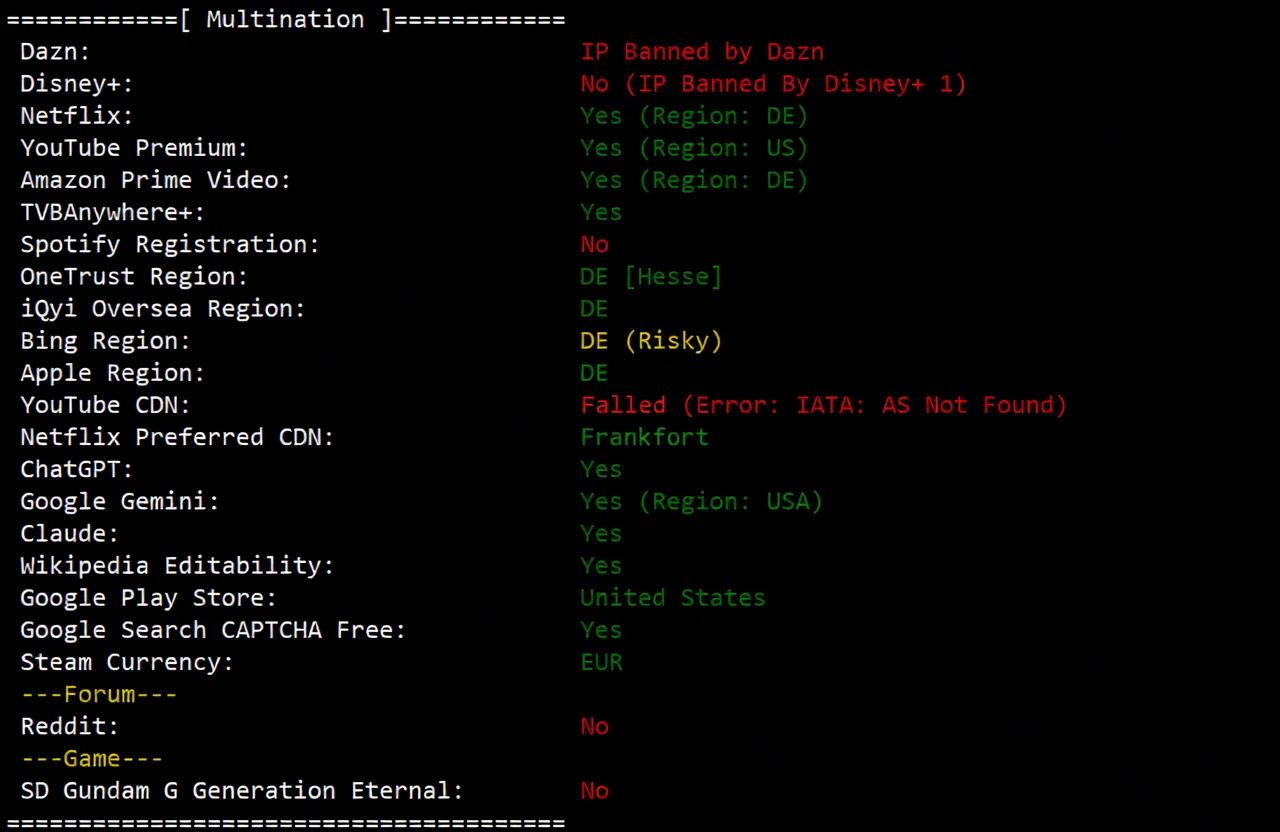Select "SD Gundam G Generation Eternal:" label
This screenshot has height=832, width=1280.
[x=242, y=790]
